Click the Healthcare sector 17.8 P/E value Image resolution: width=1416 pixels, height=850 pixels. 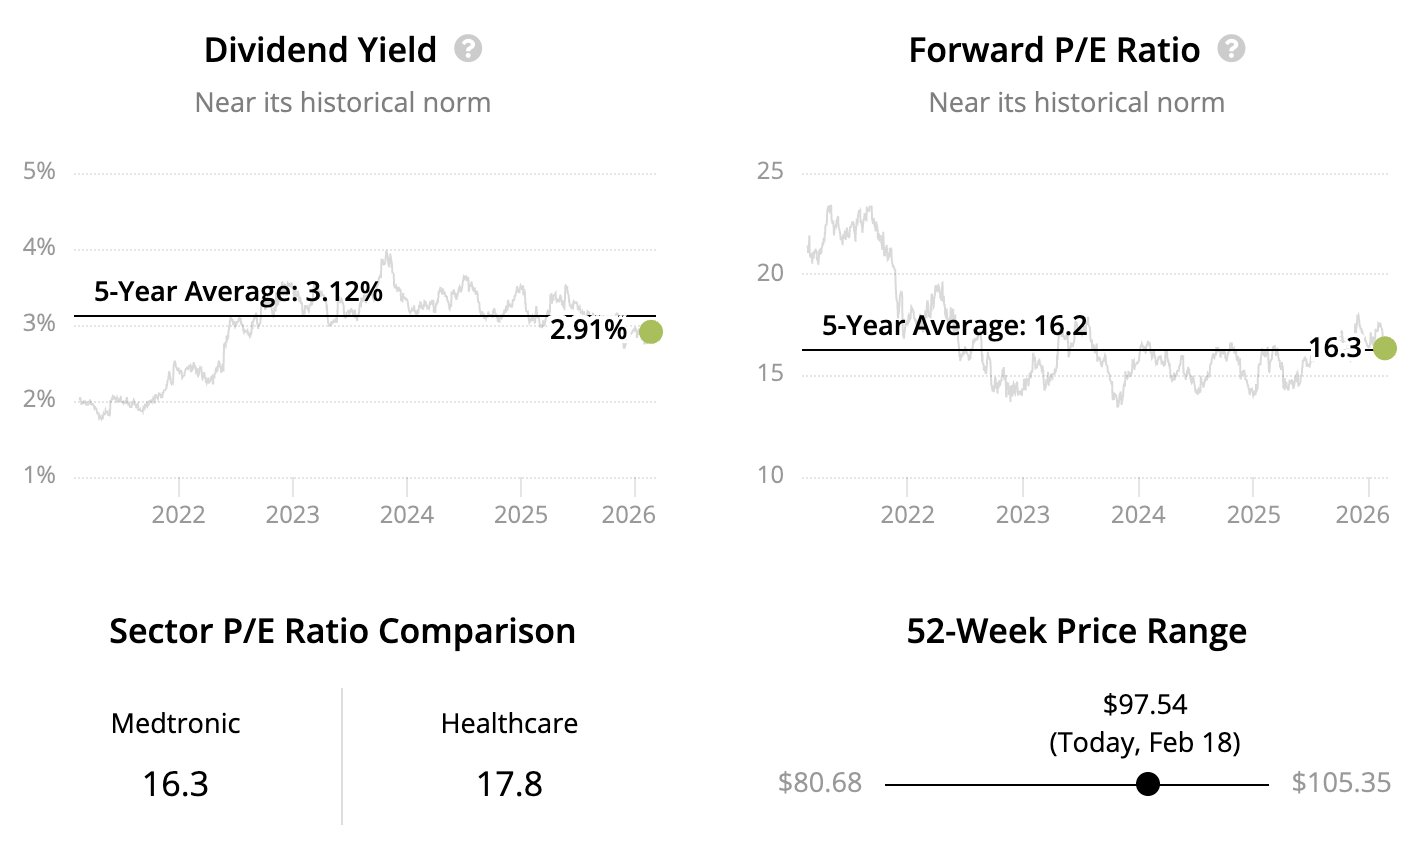point(509,783)
